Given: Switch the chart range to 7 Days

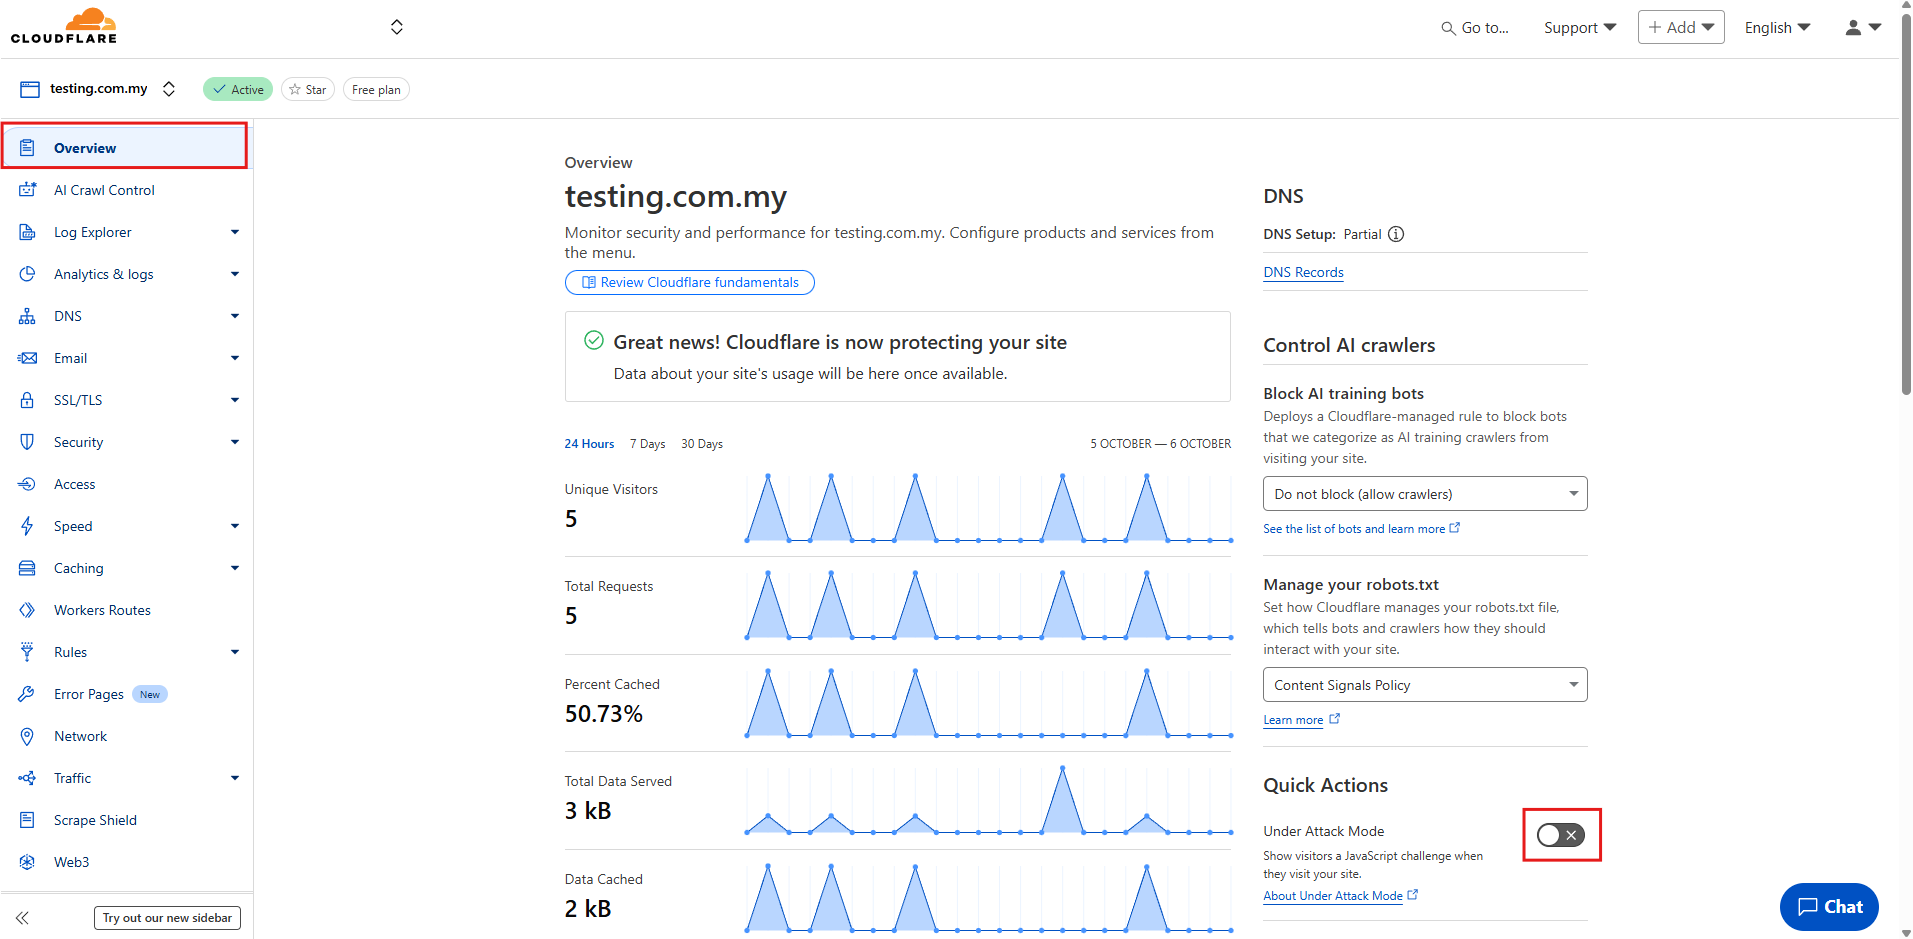Looking at the screenshot, I should pyautogui.click(x=647, y=444).
